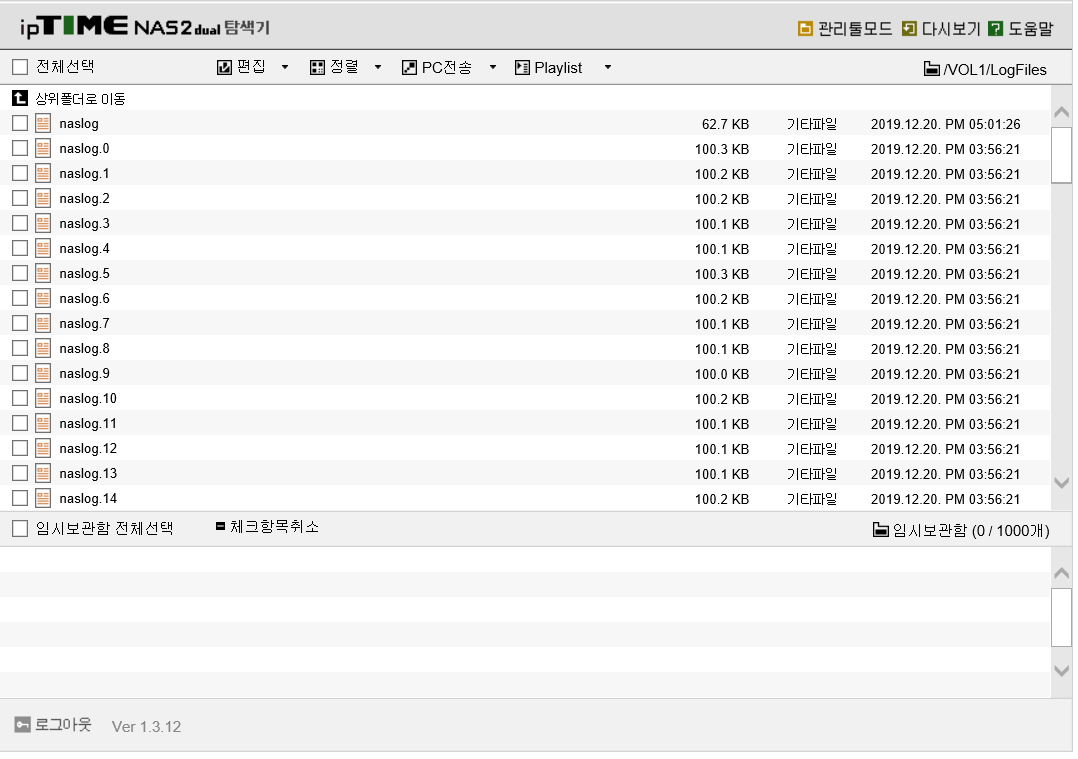Click the file icon next to naslog.0

pos(43,148)
